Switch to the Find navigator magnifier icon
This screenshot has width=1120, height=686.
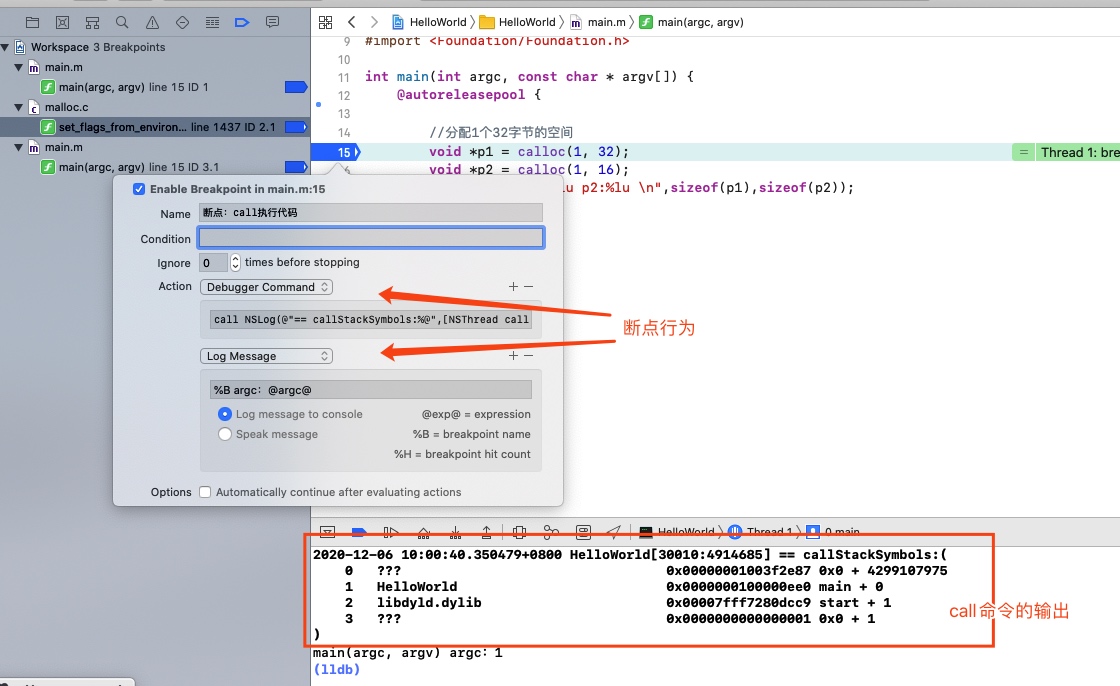pyautogui.click(x=122, y=22)
